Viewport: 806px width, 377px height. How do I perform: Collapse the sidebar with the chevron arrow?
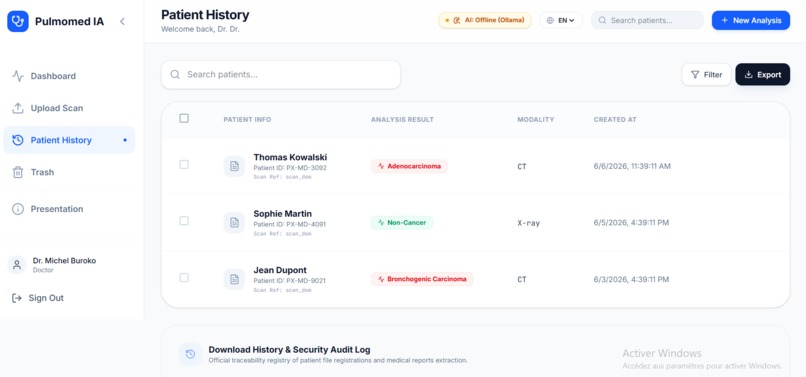tap(122, 21)
